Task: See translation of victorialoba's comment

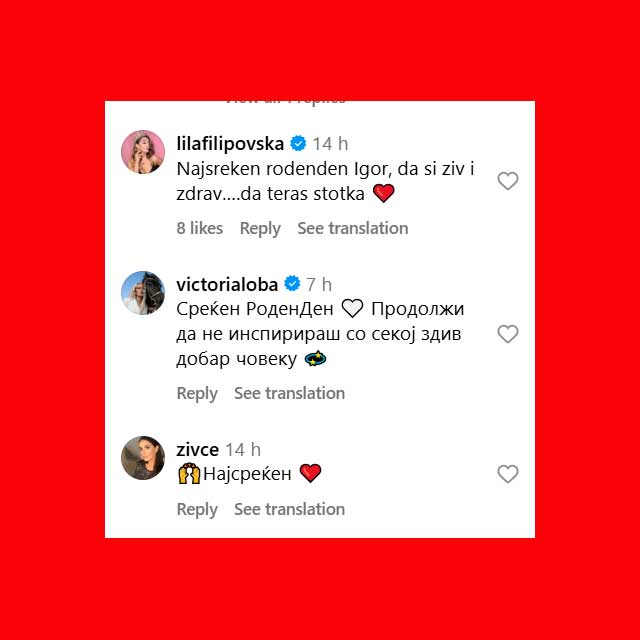Action: click(x=289, y=393)
